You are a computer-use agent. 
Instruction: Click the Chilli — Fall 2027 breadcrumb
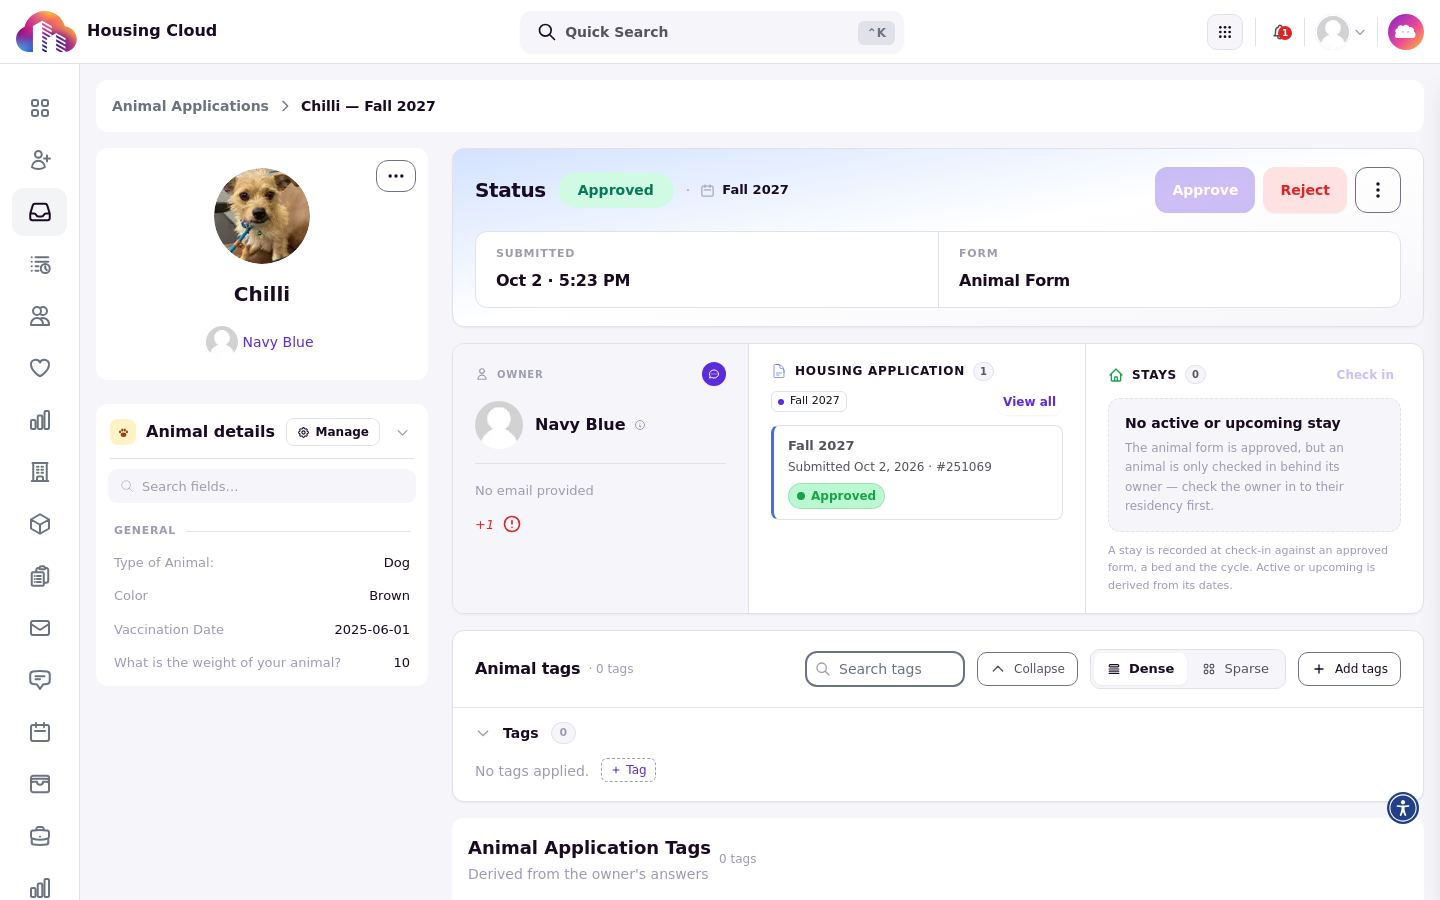[368, 106]
